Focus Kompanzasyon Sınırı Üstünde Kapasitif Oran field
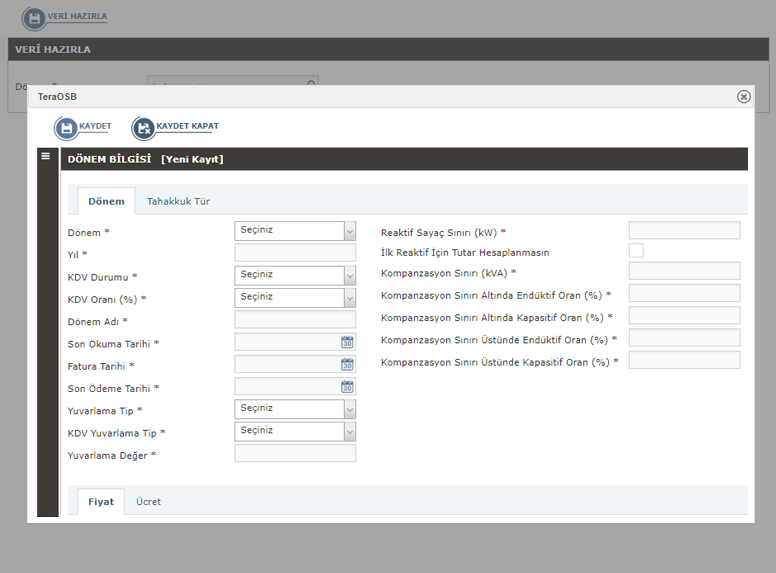Viewport: 776px width, 573px height. click(x=684, y=360)
